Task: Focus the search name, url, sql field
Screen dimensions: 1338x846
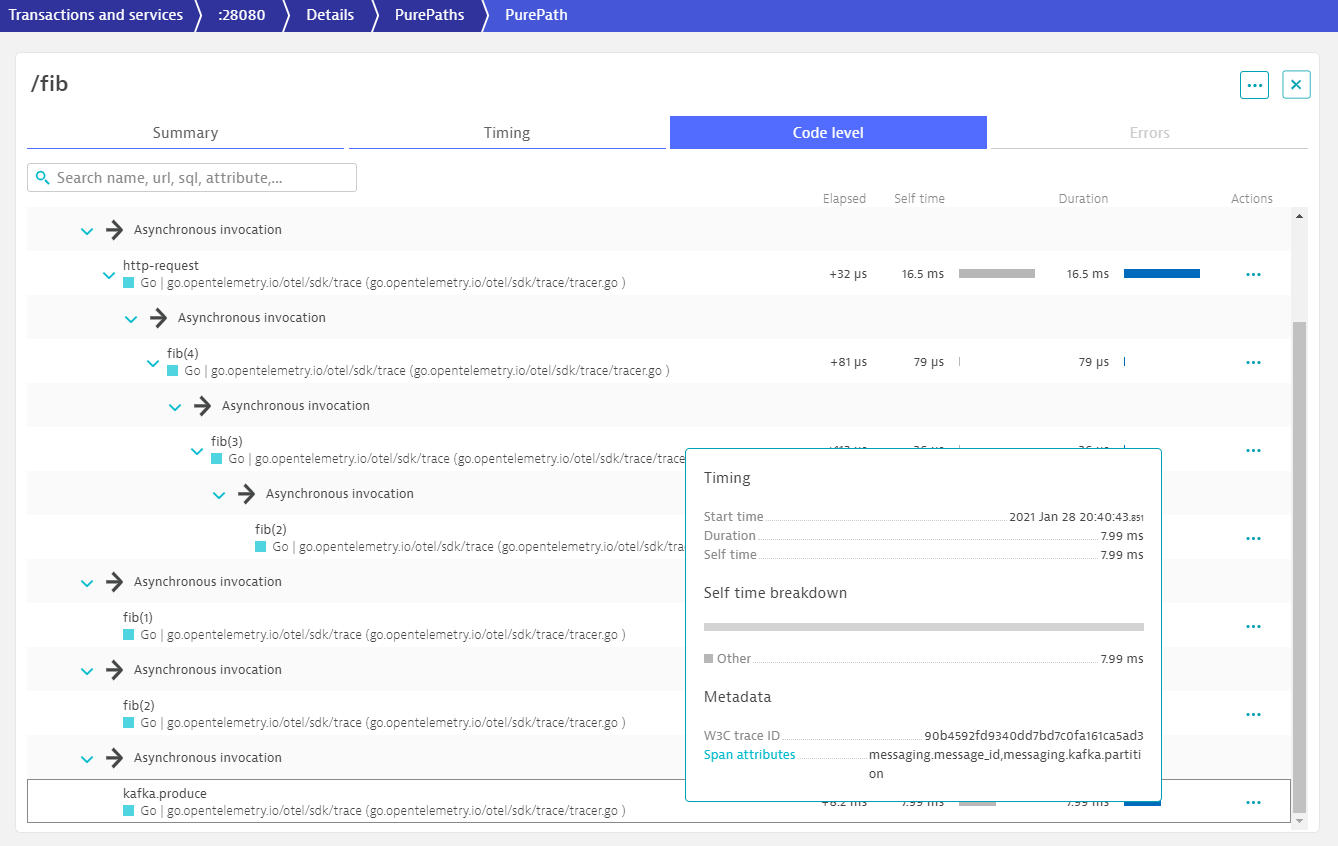Action: pos(192,178)
